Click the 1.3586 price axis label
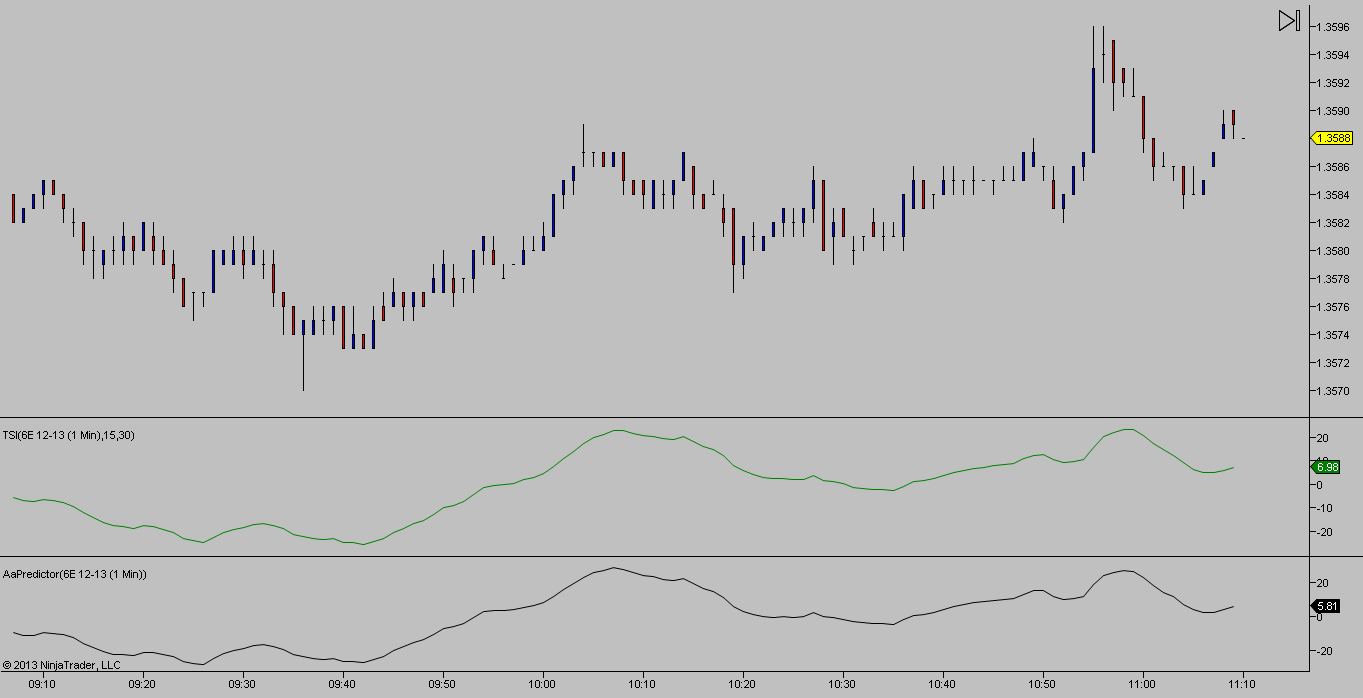This screenshot has height=698, width=1363. tap(1335, 167)
